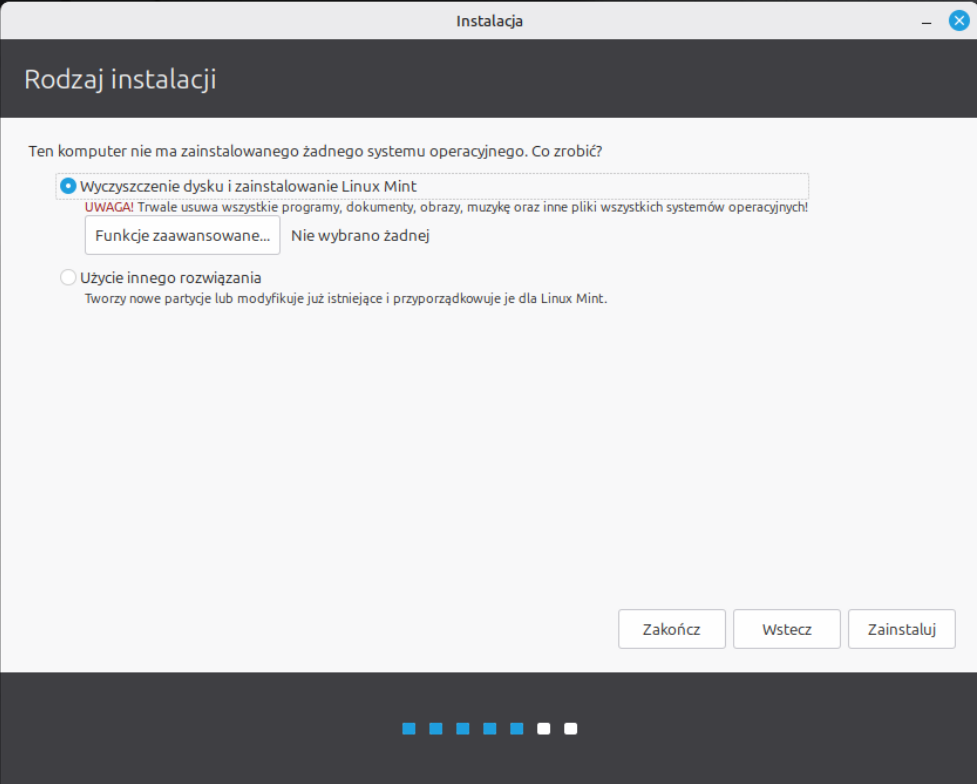Click the last white progress step dot

[x=570, y=729]
